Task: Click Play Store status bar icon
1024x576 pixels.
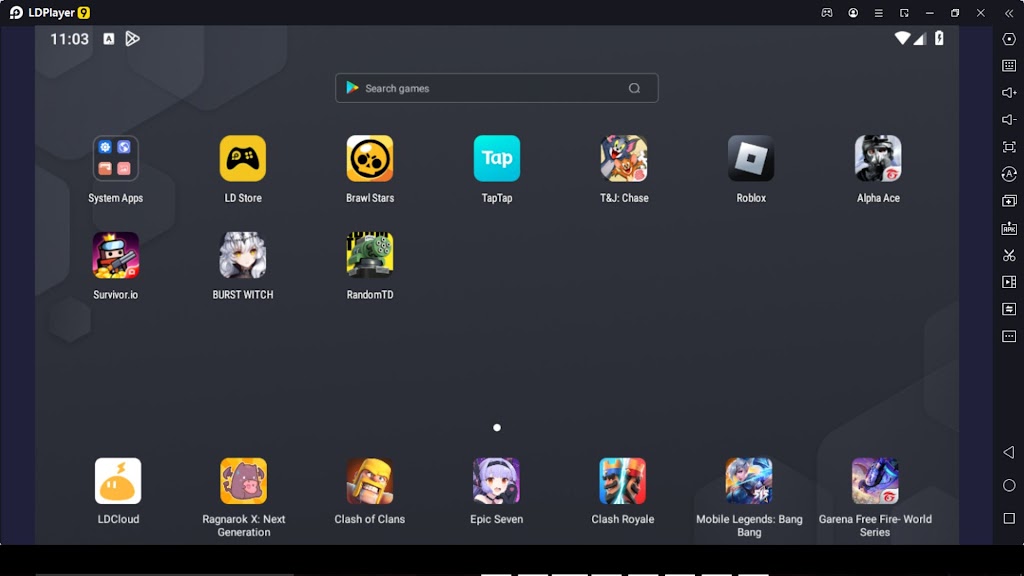Action: point(133,39)
